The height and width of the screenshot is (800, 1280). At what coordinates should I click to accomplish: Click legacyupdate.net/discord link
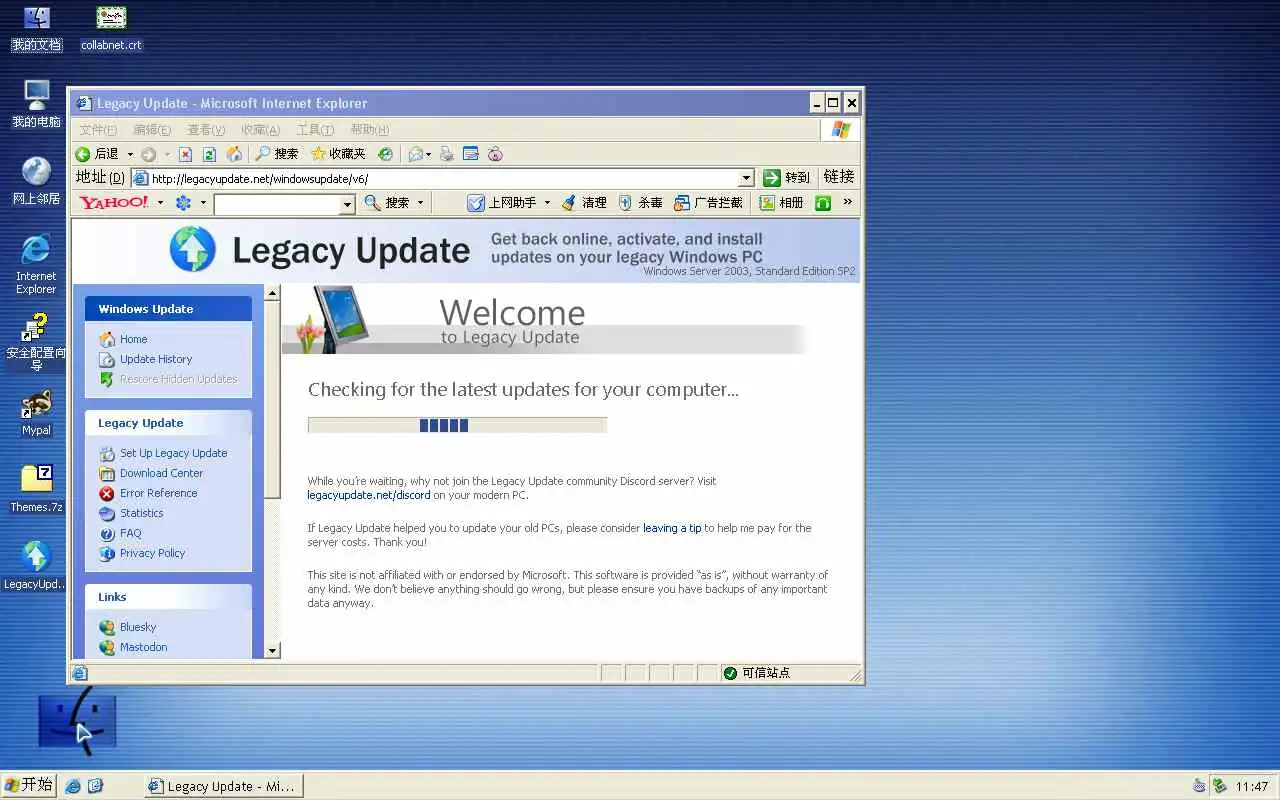tap(369, 495)
